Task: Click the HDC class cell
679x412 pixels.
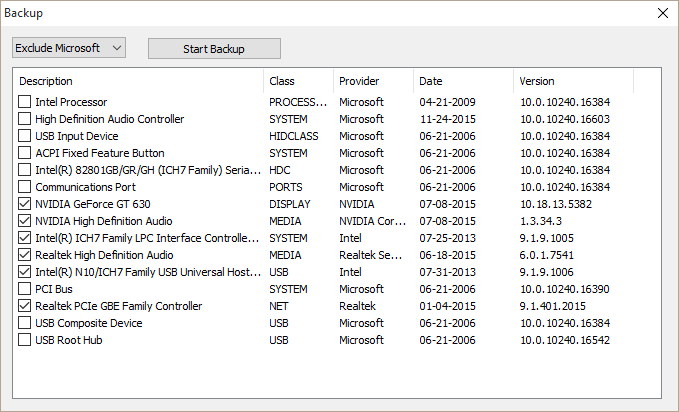Action: pyautogui.click(x=280, y=170)
